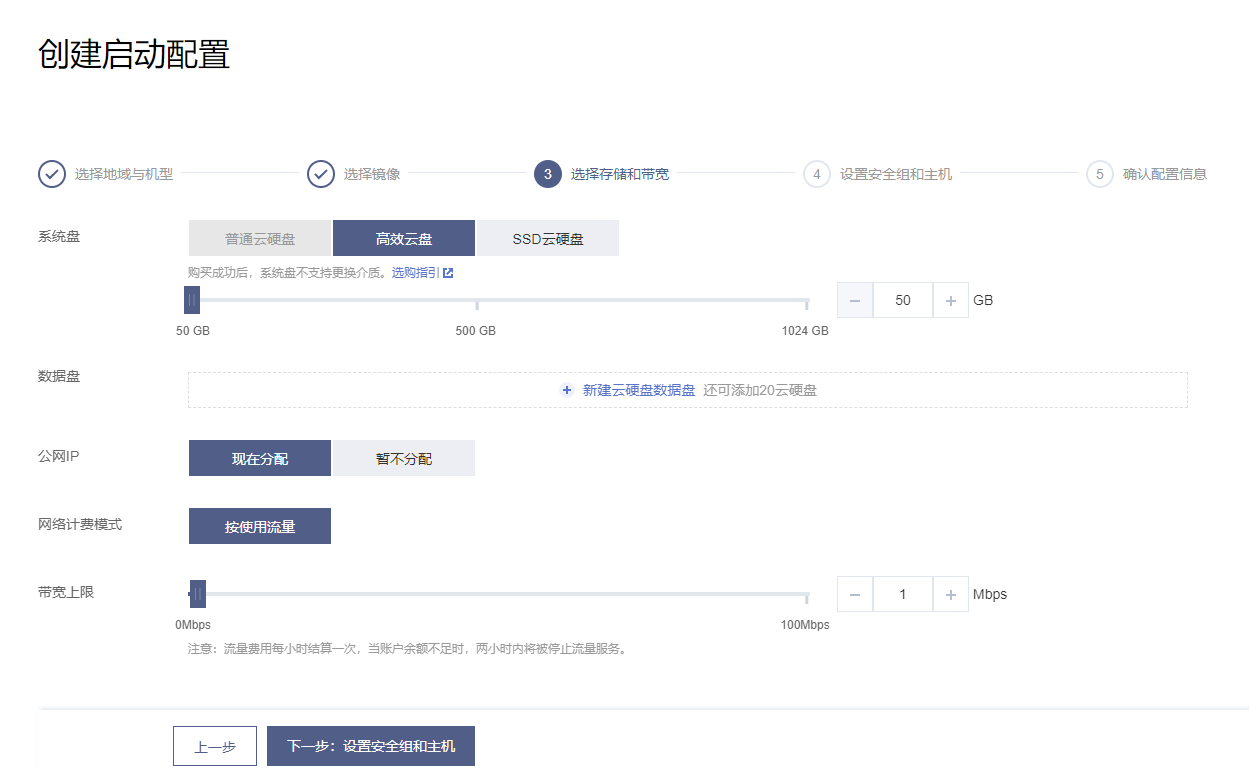Click the bandwidth limit slider handle

click(x=198, y=594)
